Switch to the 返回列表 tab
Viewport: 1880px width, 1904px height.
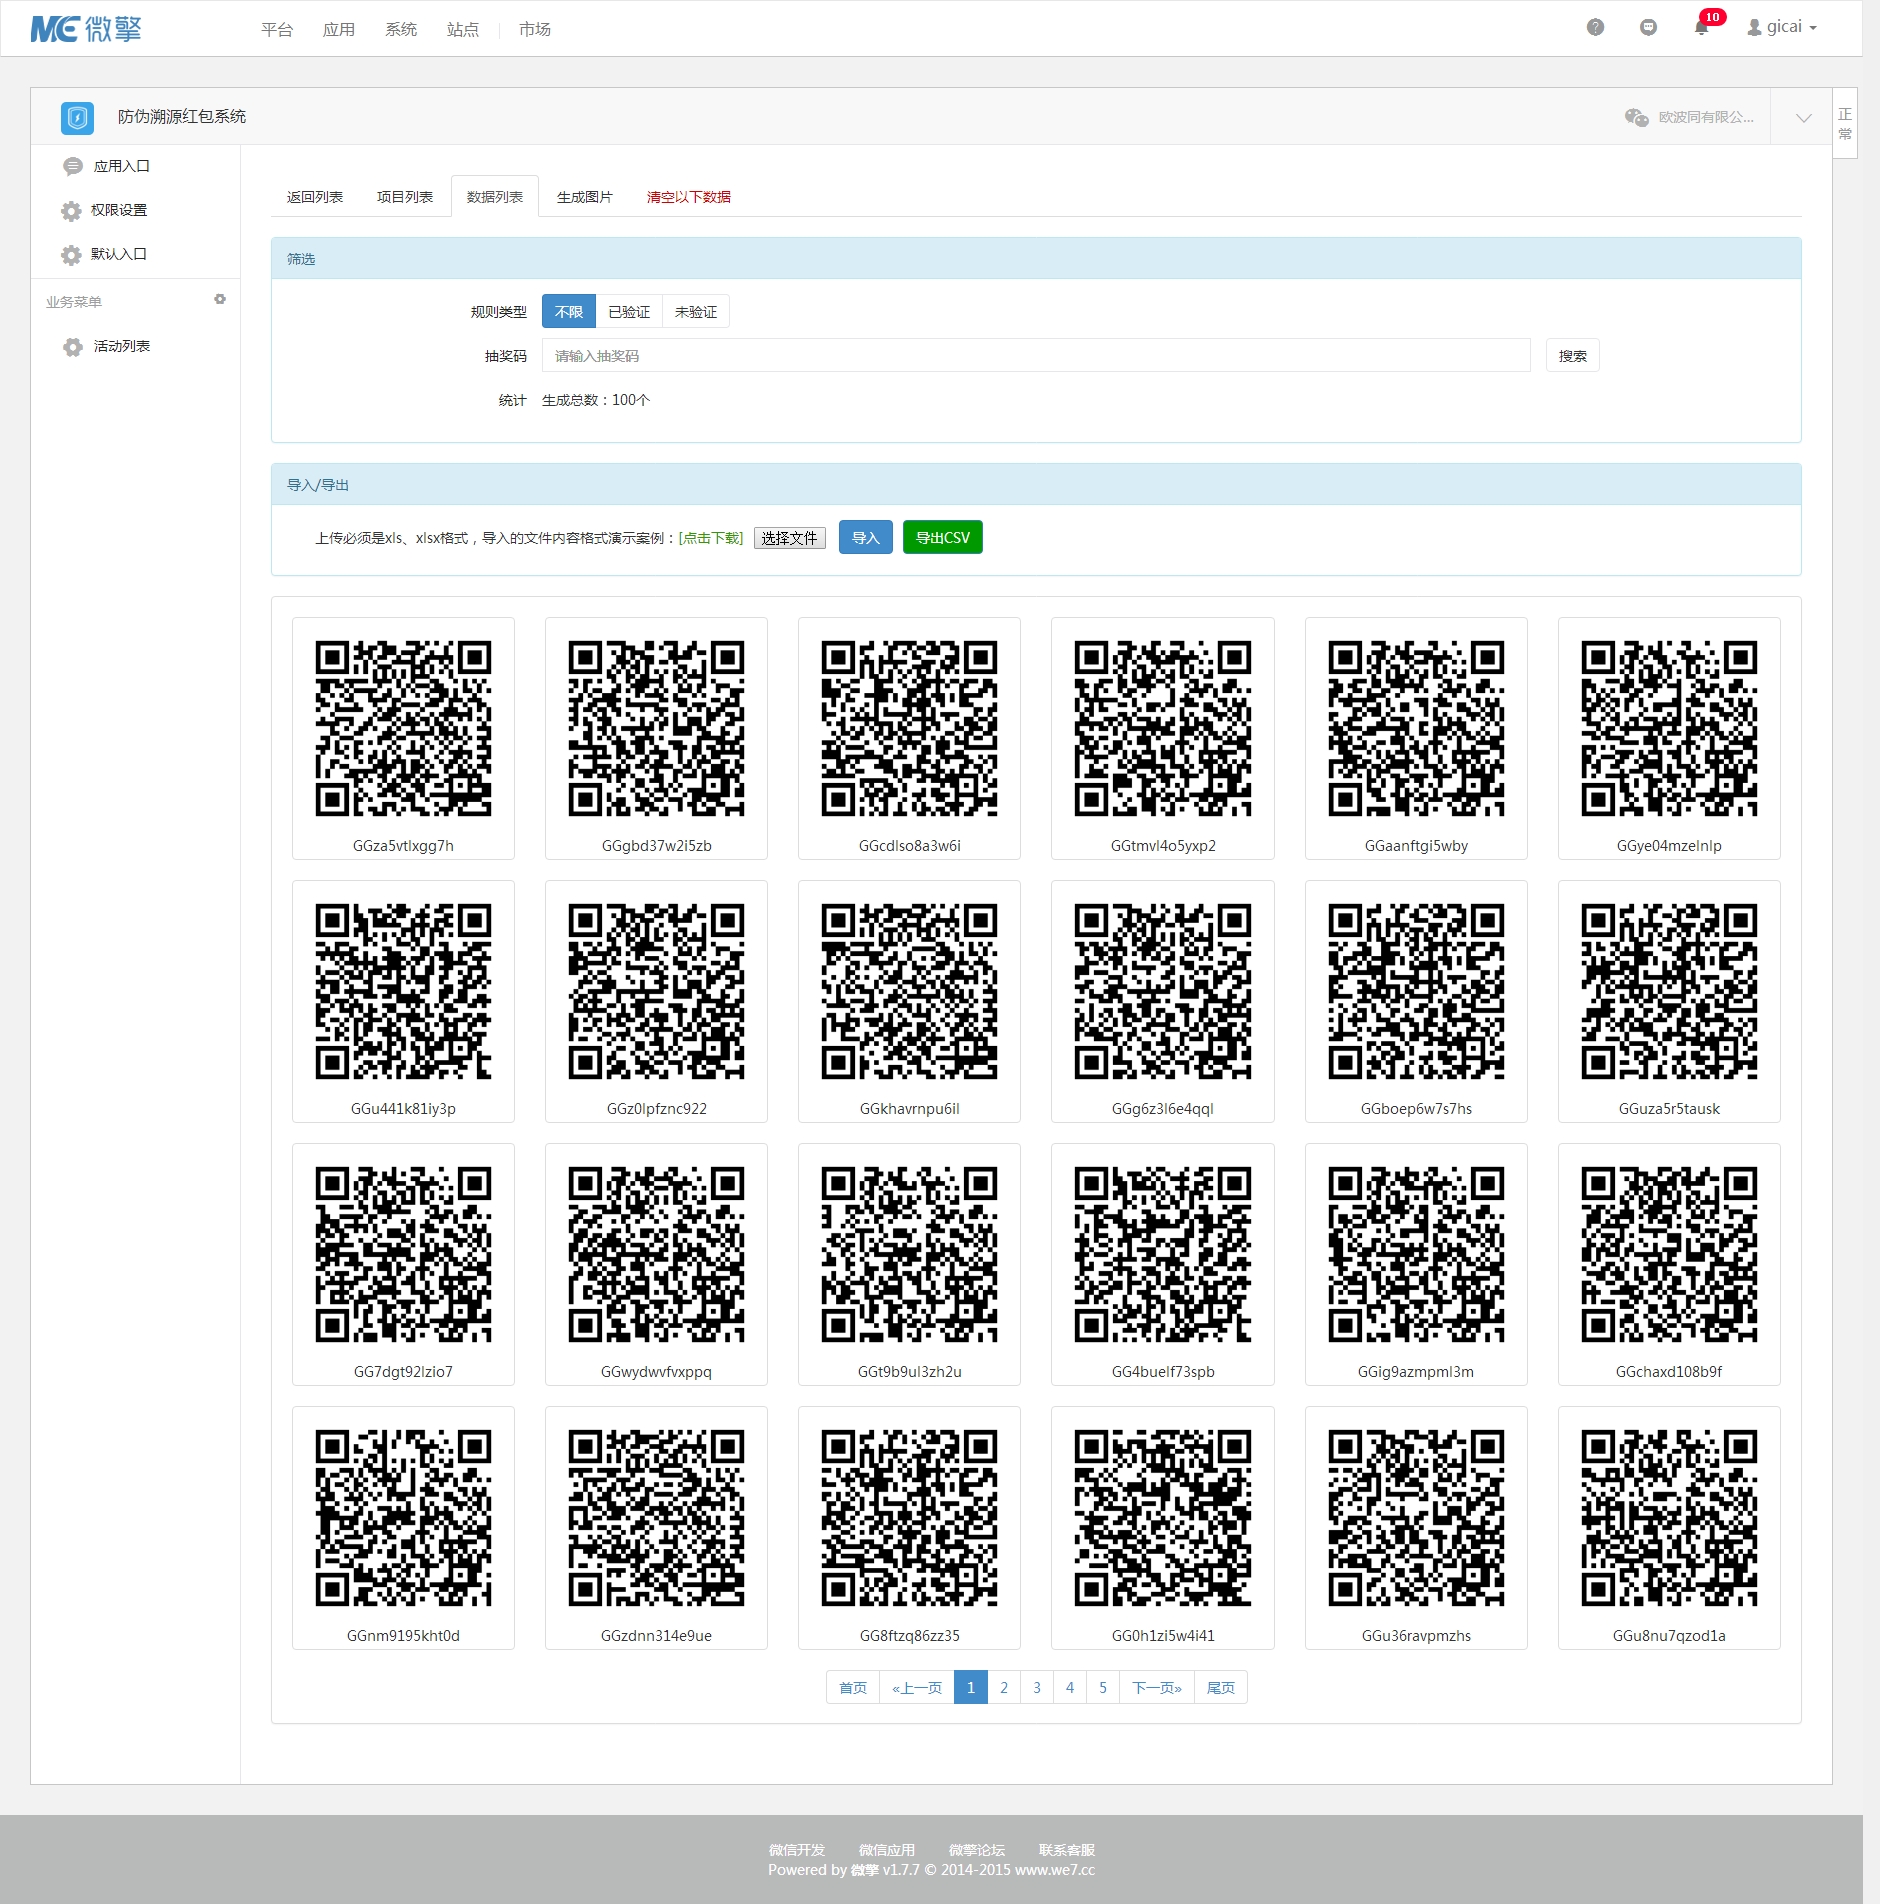coord(315,197)
